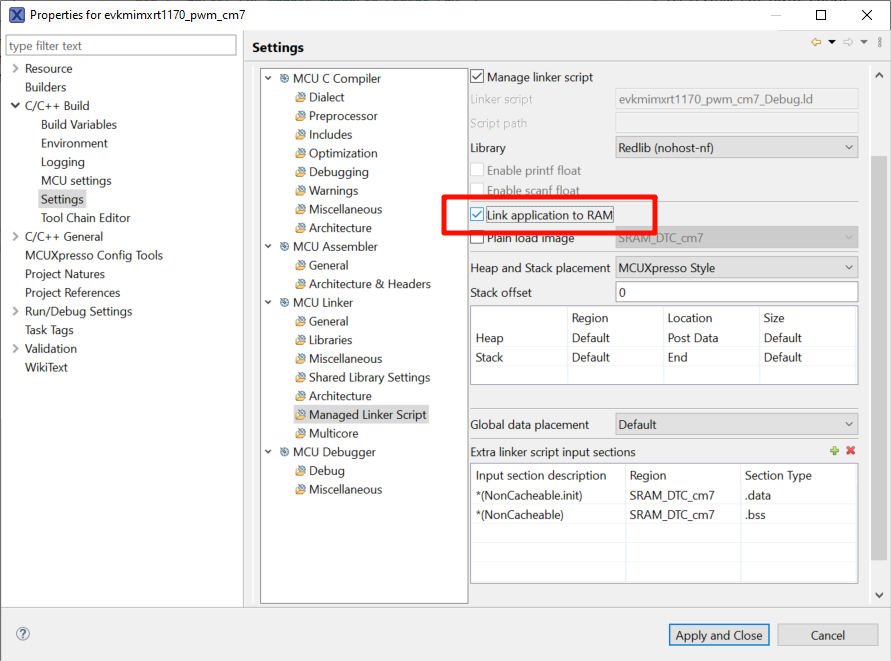Click the red X to remove linker input section

(851, 451)
